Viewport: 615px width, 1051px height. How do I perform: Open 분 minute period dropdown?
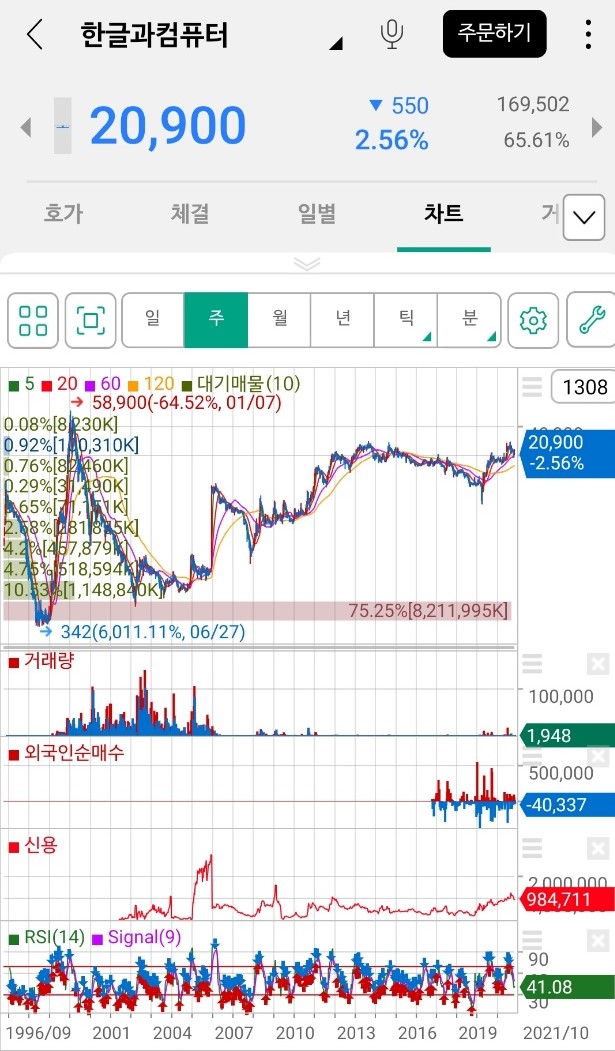pos(469,320)
